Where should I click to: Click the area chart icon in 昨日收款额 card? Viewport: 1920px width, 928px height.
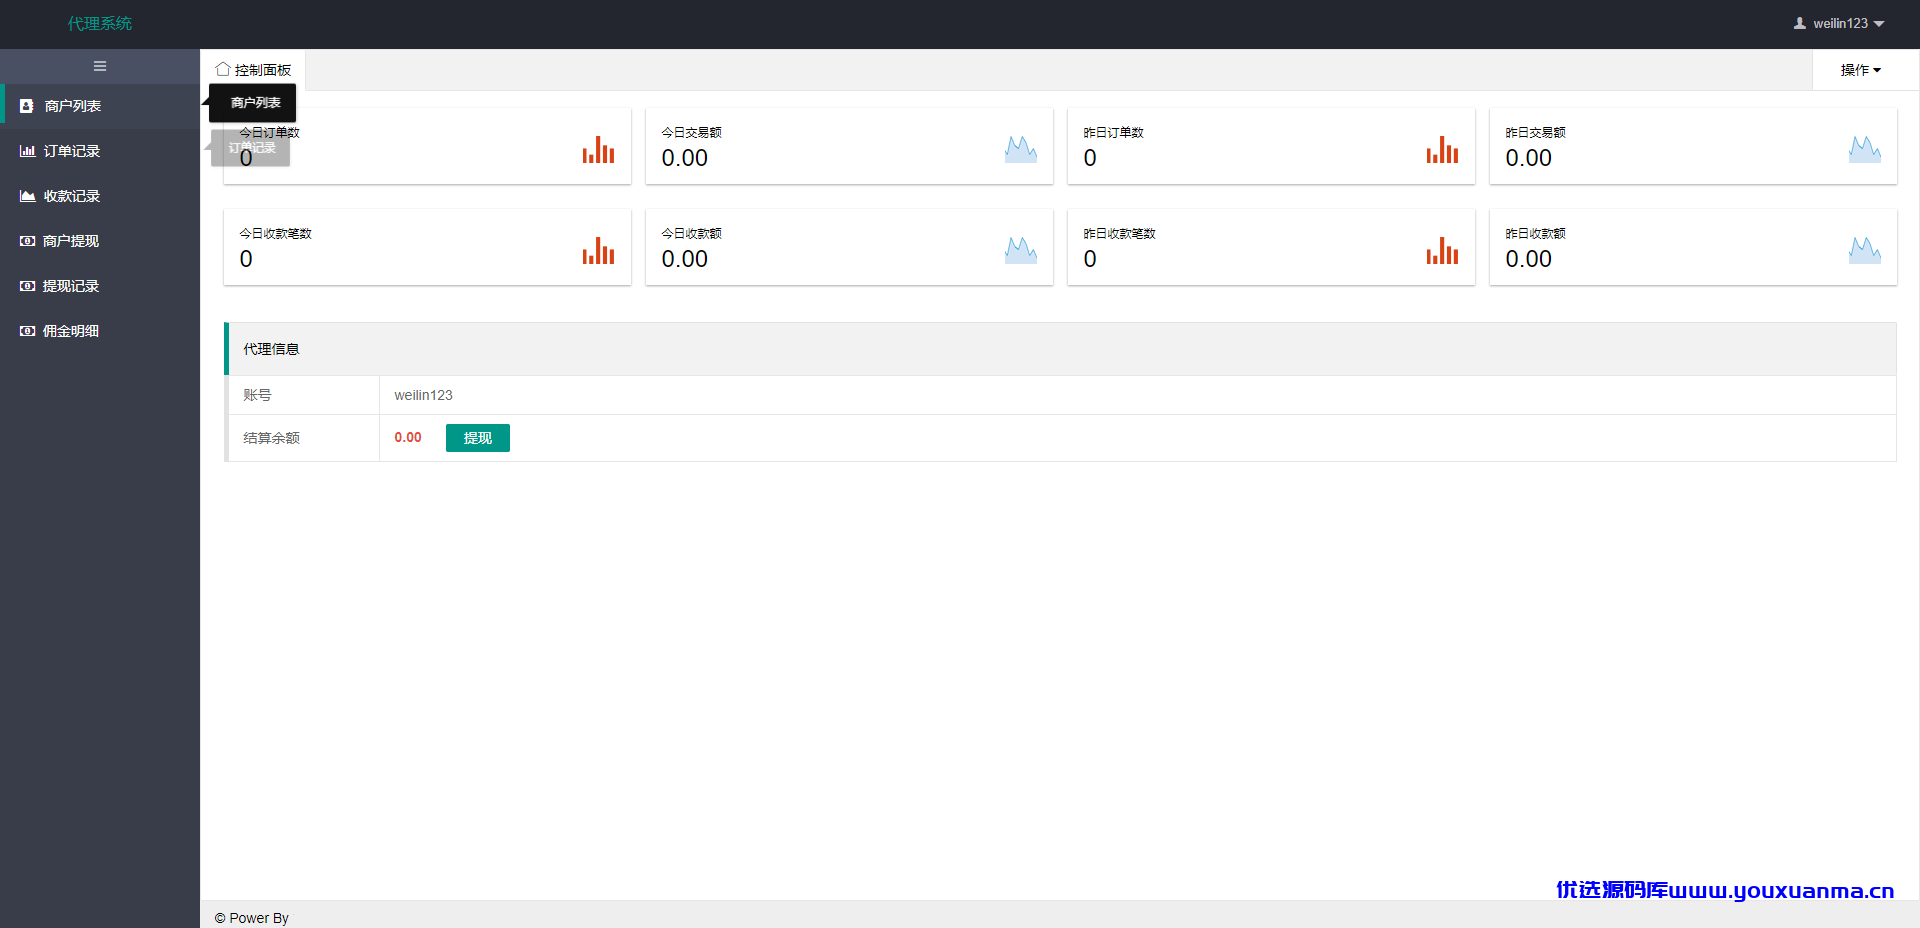1865,251
